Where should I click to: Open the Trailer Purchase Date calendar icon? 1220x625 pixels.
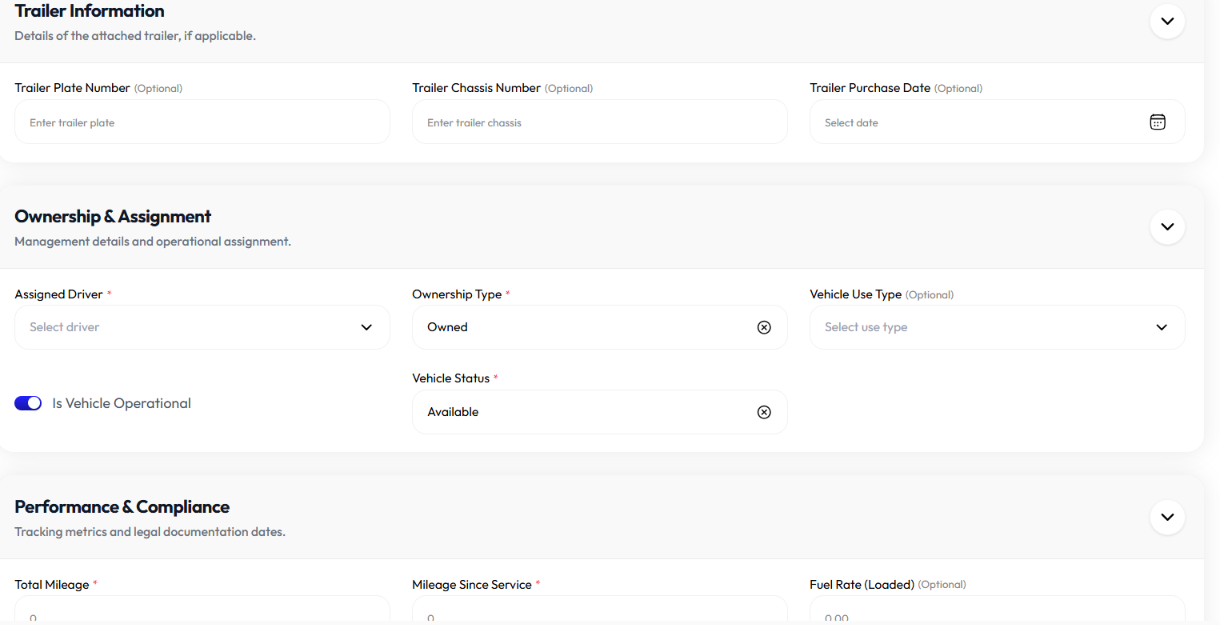pos(1157,122)
